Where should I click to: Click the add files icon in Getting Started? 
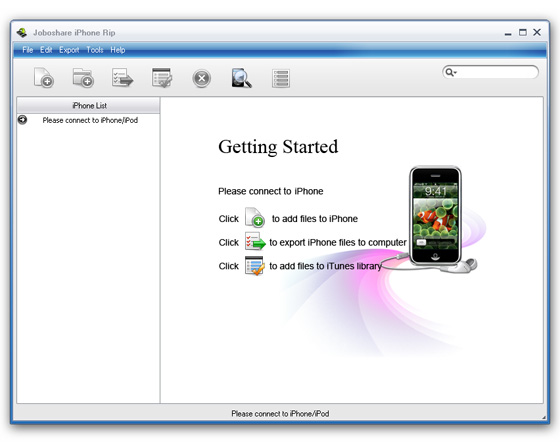click(x=255, y=217)
